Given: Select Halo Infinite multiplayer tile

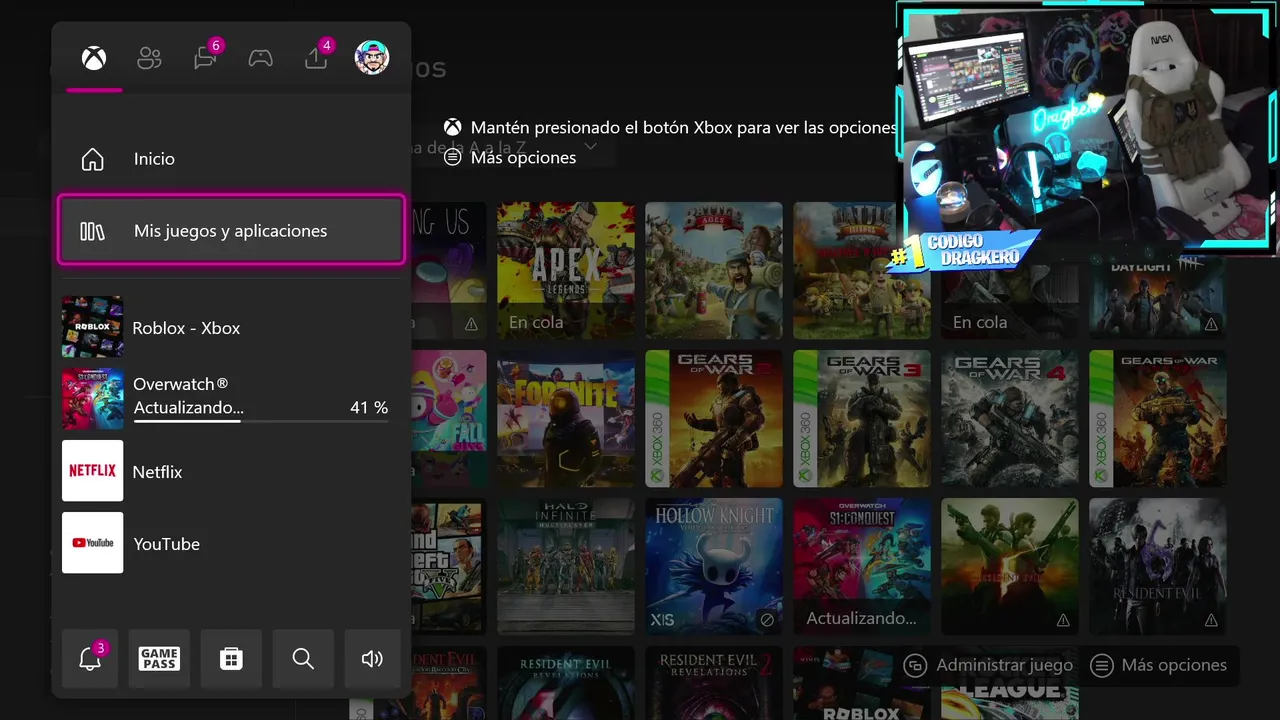Looking at the screenshot, I should [566, 566].
